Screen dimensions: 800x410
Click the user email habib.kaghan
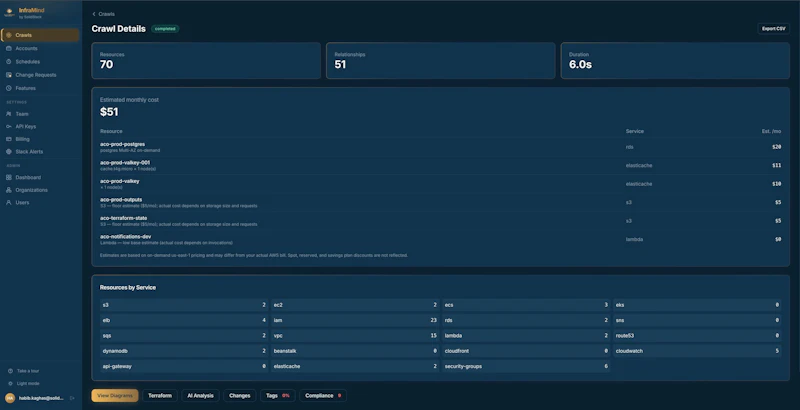41,398
